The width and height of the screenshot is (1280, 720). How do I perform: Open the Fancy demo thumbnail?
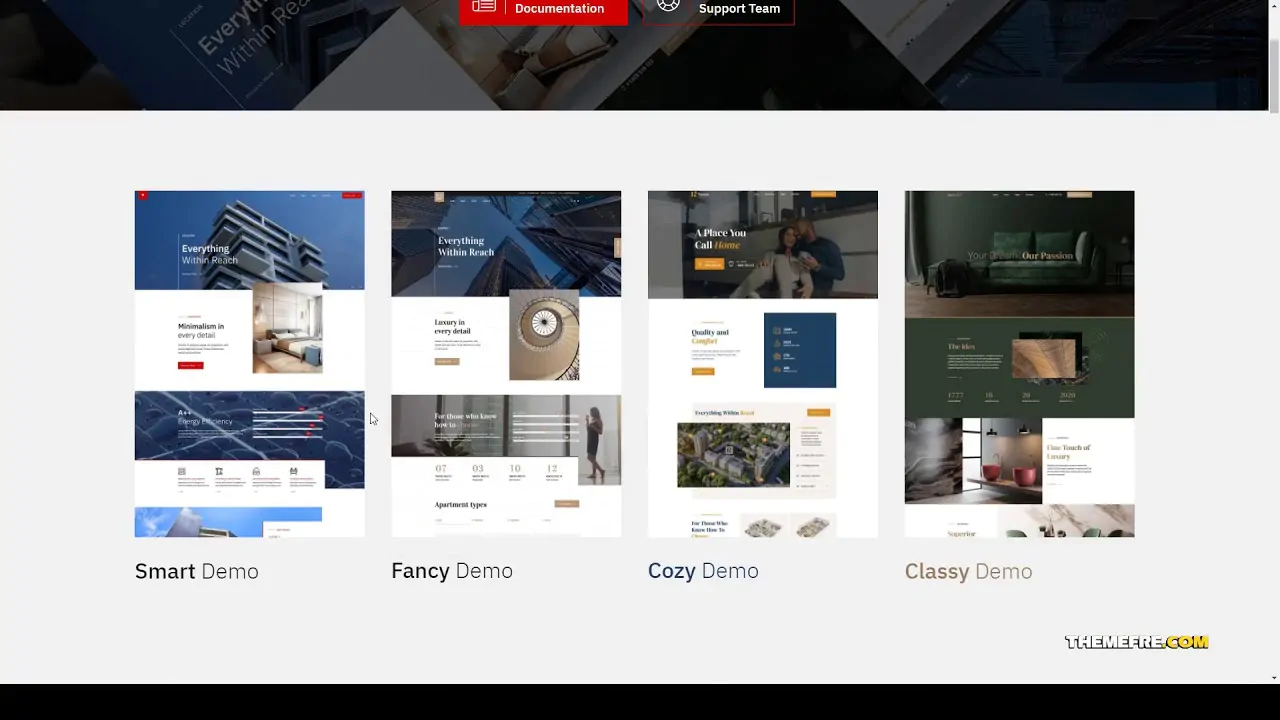[506, 364]
